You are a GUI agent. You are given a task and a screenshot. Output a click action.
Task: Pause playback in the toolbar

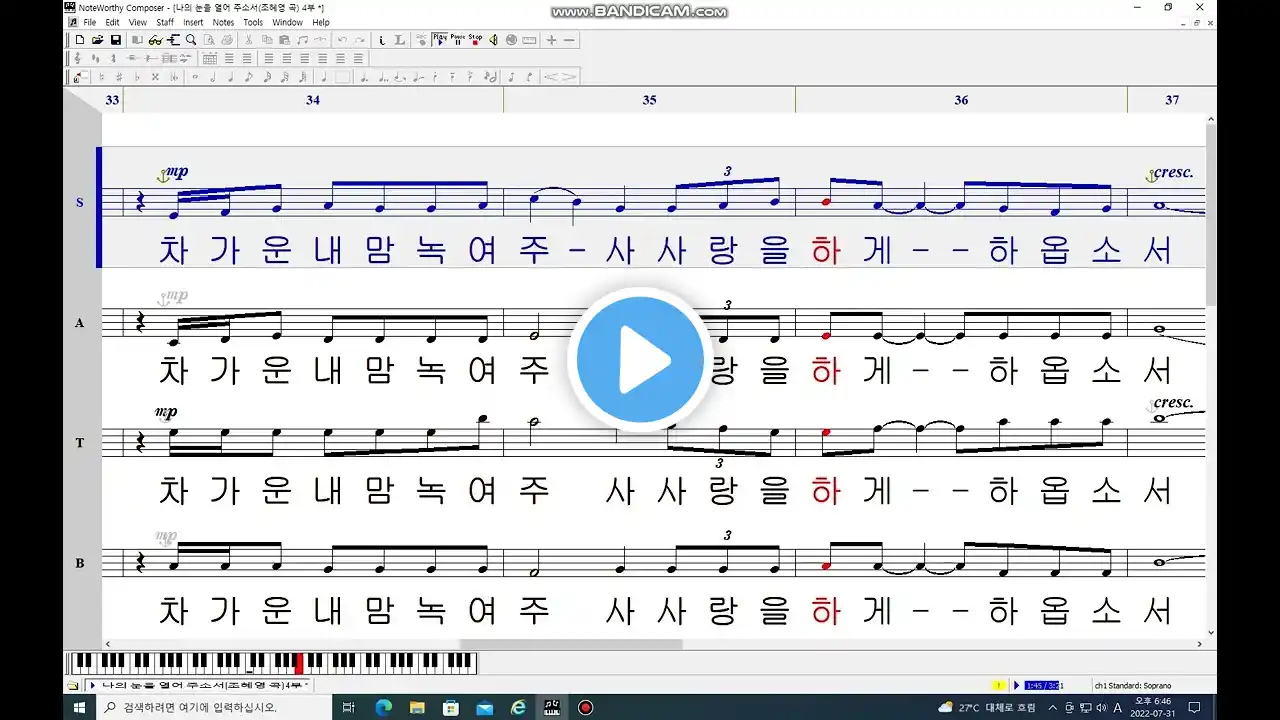(x=458, y=40)
